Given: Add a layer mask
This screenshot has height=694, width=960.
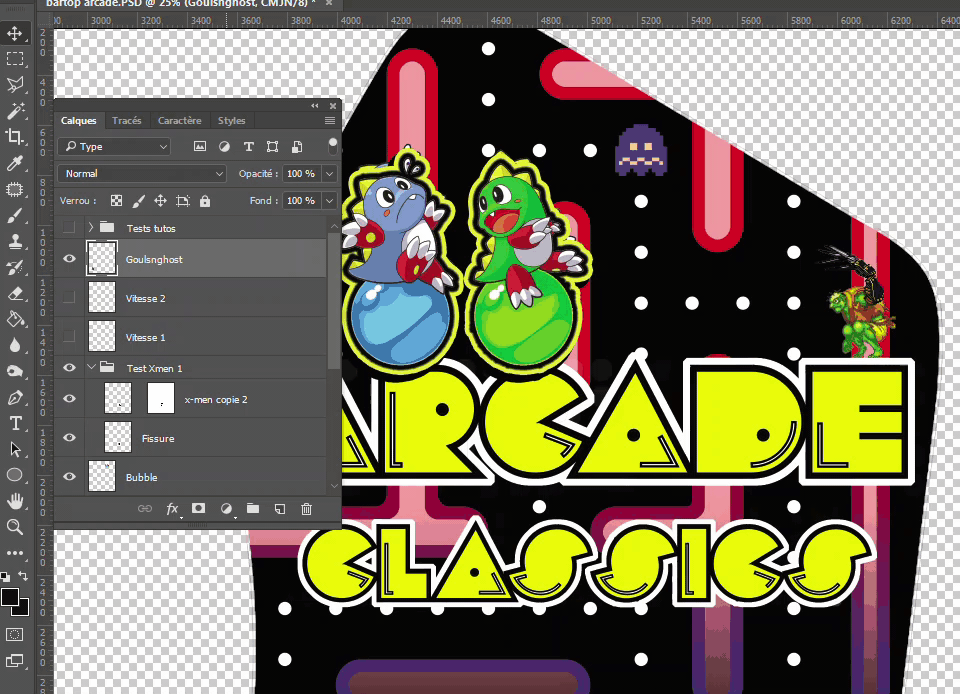Looking at the screenshot, I should coord(198,509).
